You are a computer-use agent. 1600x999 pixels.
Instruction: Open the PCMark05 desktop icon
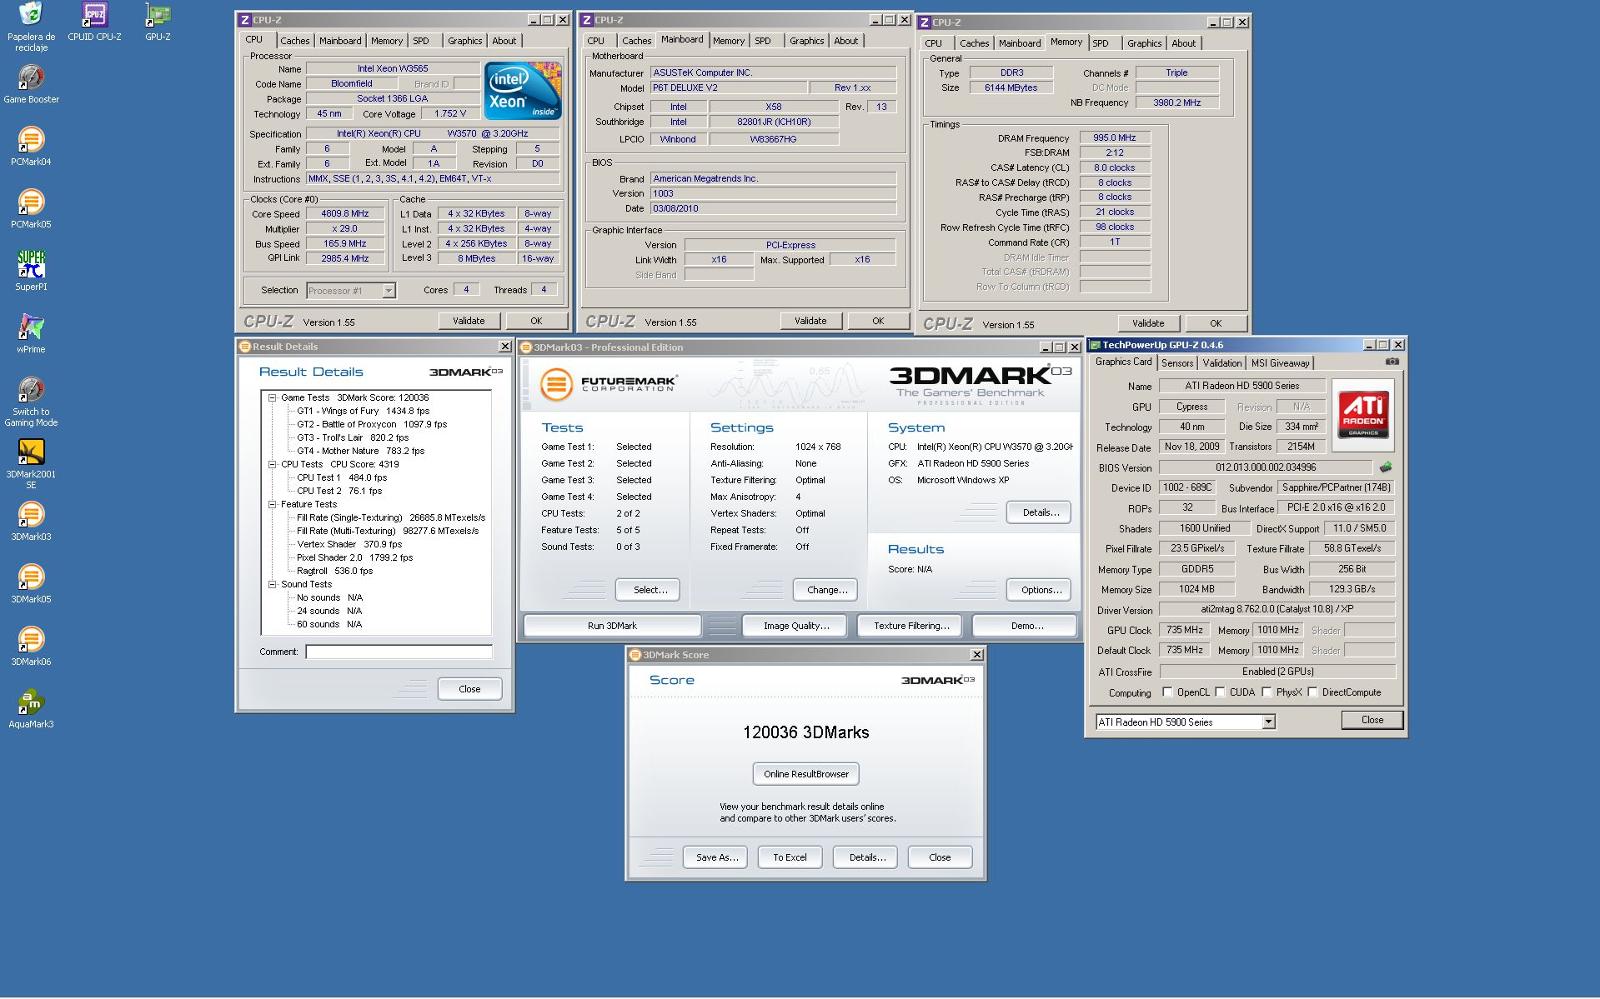click(x=31, y=210)
